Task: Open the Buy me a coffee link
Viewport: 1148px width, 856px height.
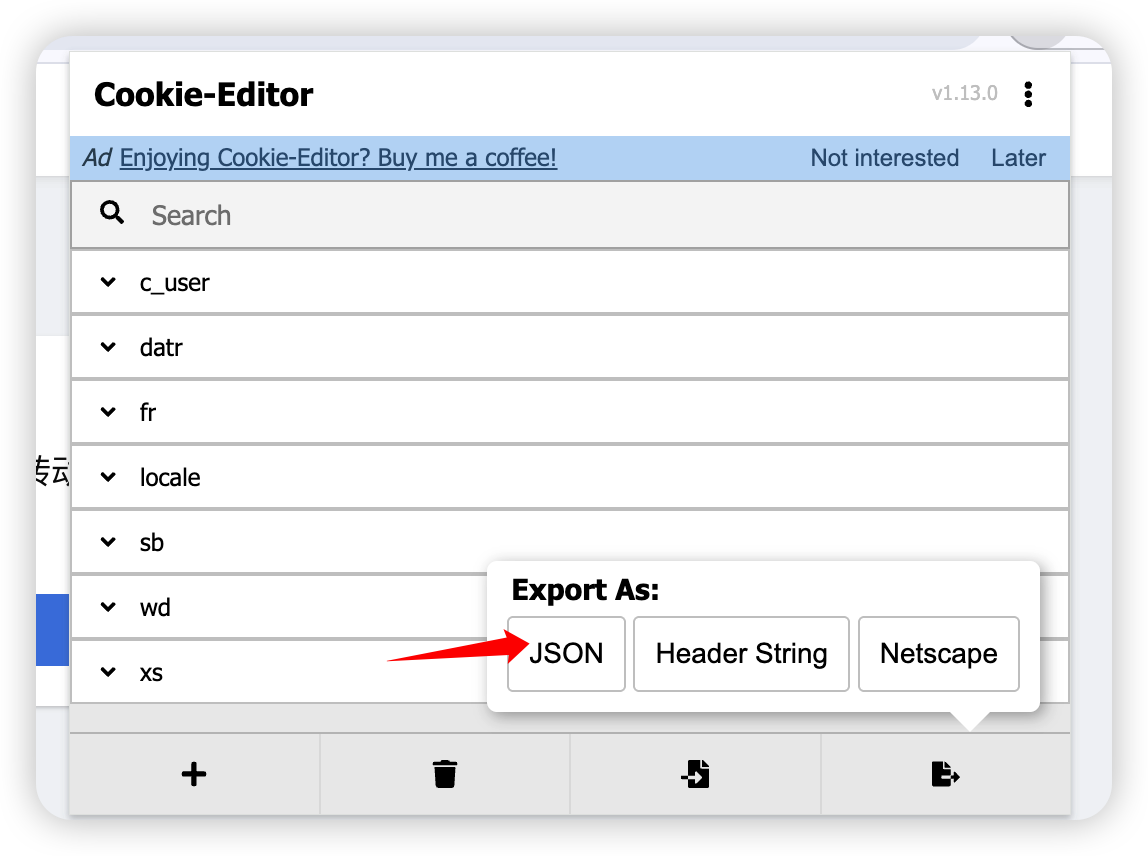Action: [x=338, y=158]
